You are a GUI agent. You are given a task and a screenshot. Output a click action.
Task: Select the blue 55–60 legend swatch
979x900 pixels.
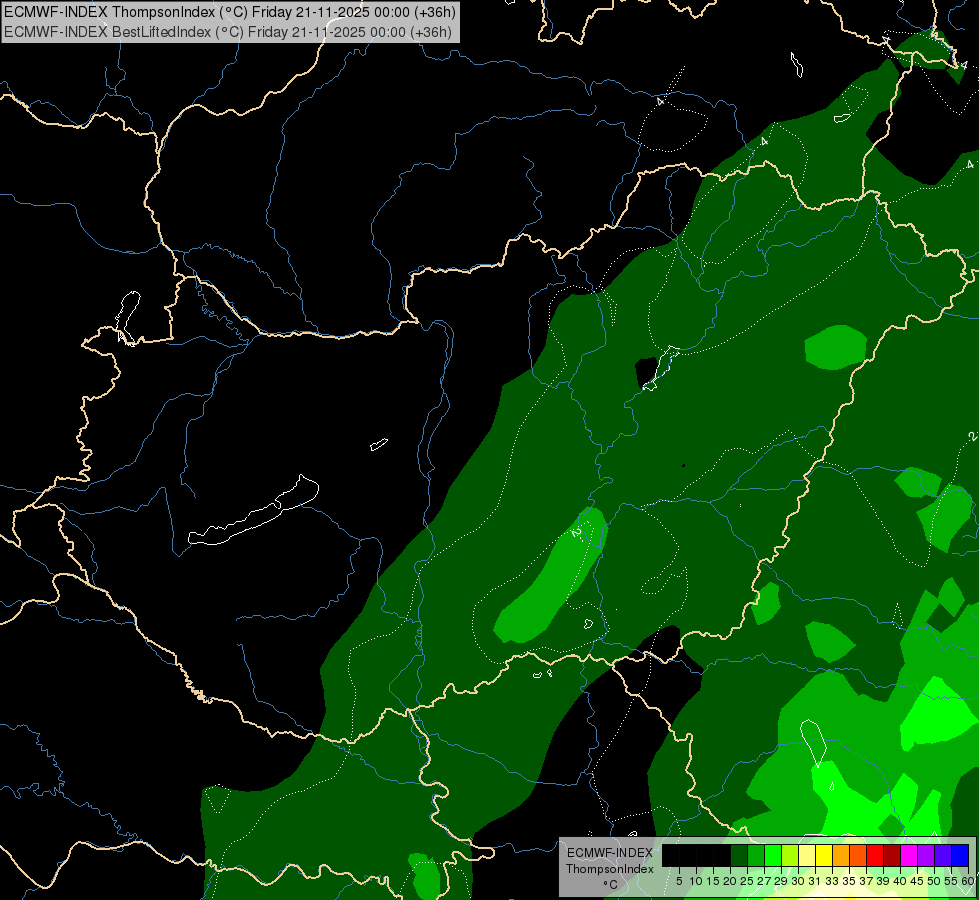point(960,855)
